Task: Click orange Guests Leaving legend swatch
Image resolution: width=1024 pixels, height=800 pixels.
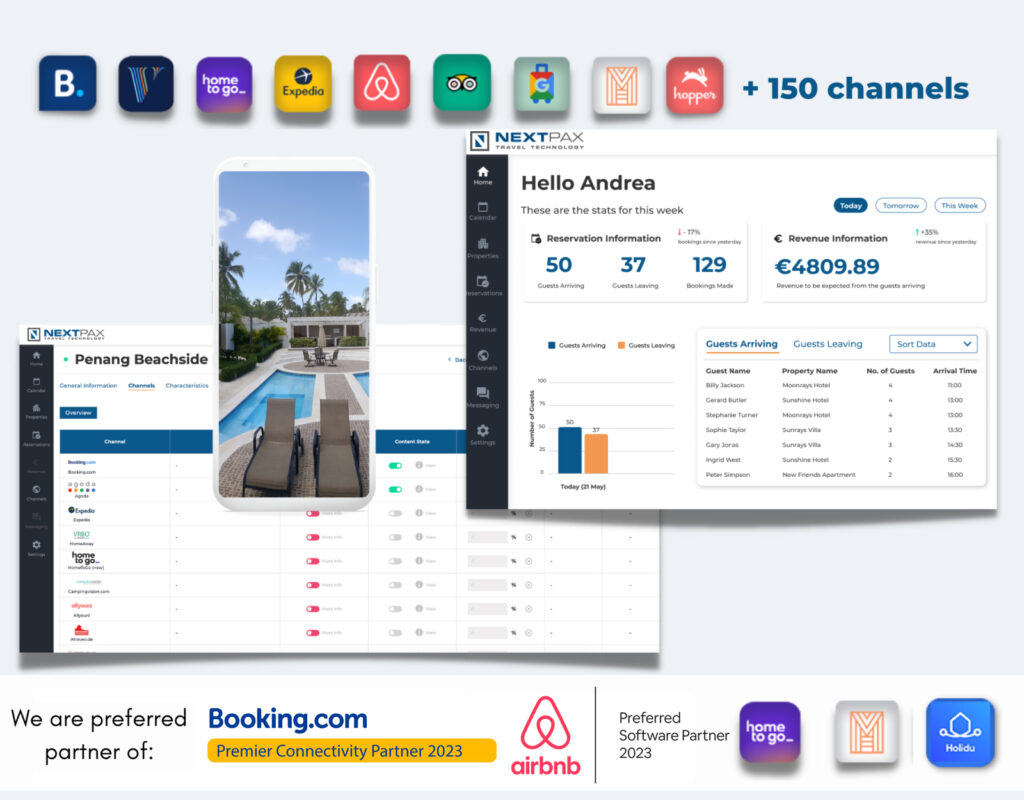Action: click(622, 345)
